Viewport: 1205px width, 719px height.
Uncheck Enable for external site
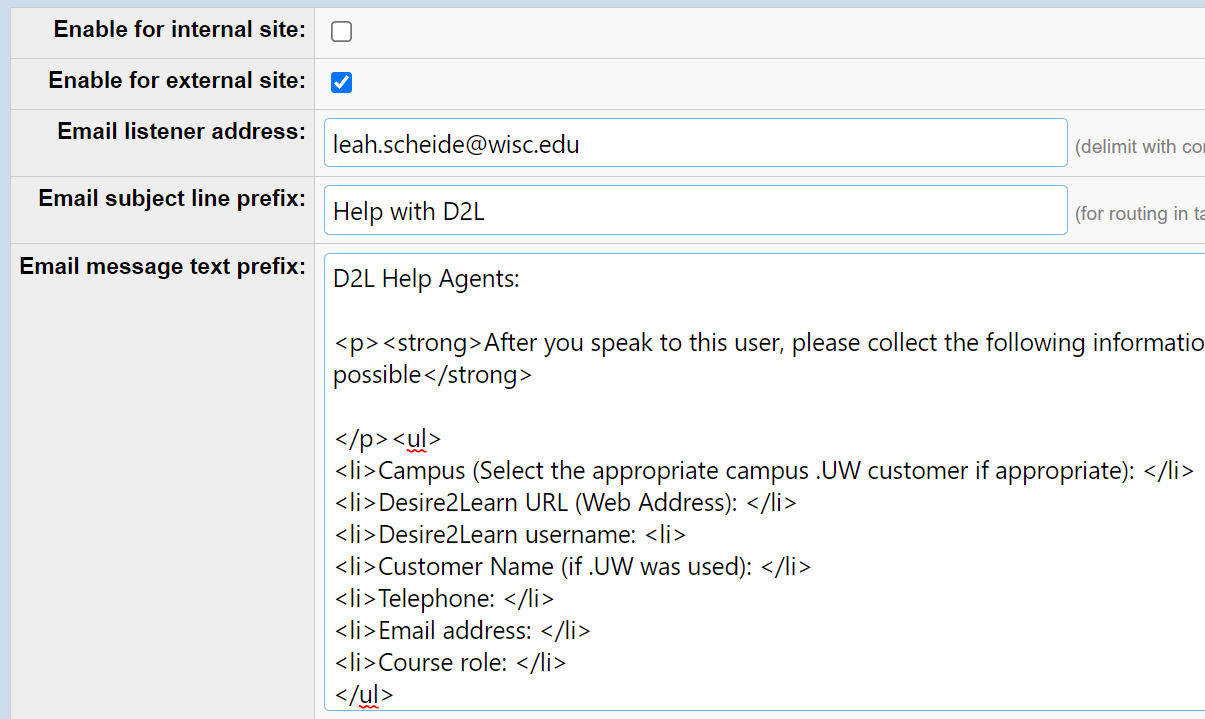pyautogui.click(x=342, y=83)
